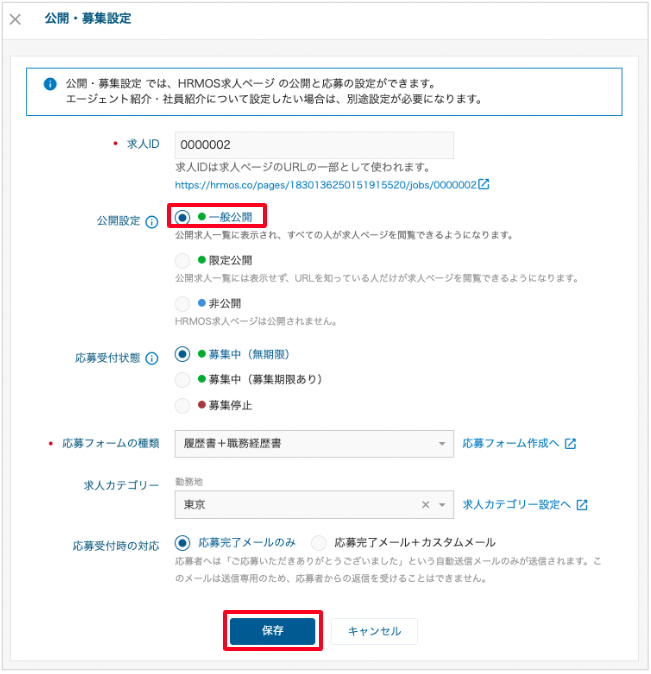Select 応募完了メール＋カスタムメール radio option

(x=319, y=543)
